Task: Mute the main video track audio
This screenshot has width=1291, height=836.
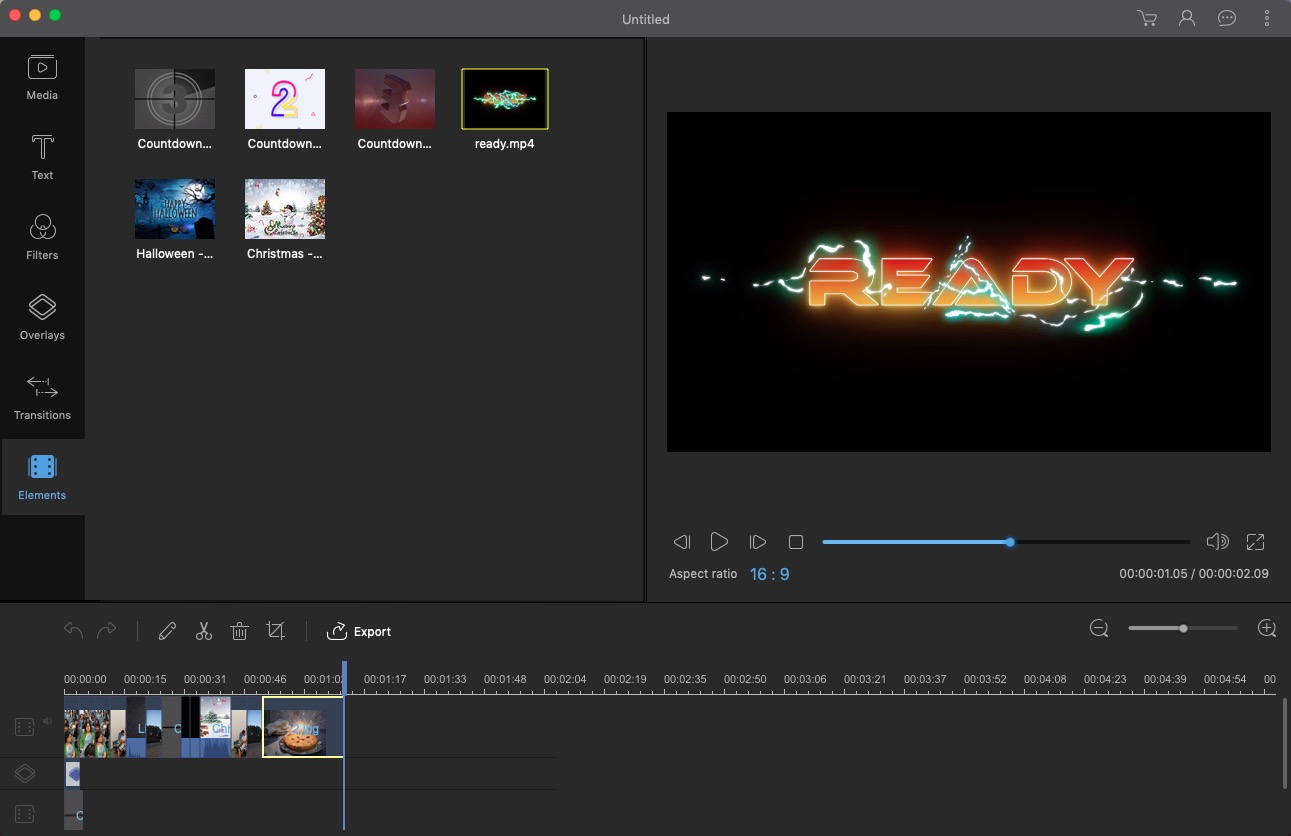Action: point(46,720)
